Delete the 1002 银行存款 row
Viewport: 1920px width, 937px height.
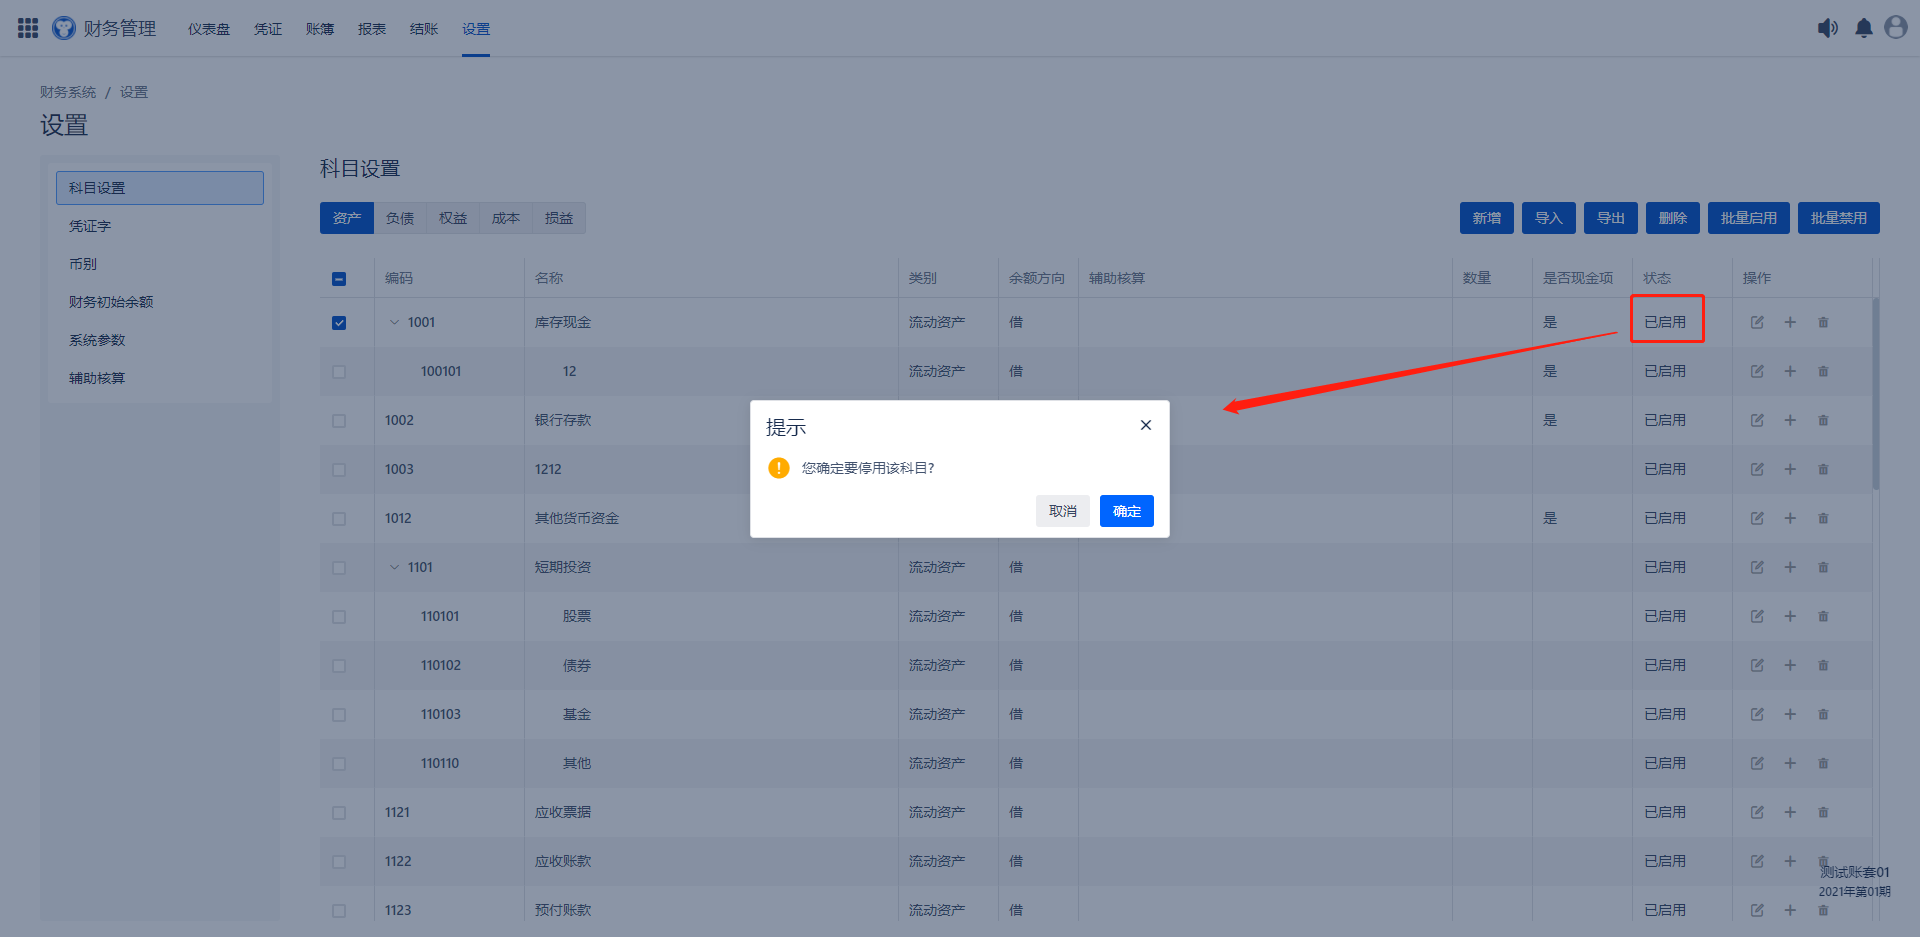click(1823, 420)
